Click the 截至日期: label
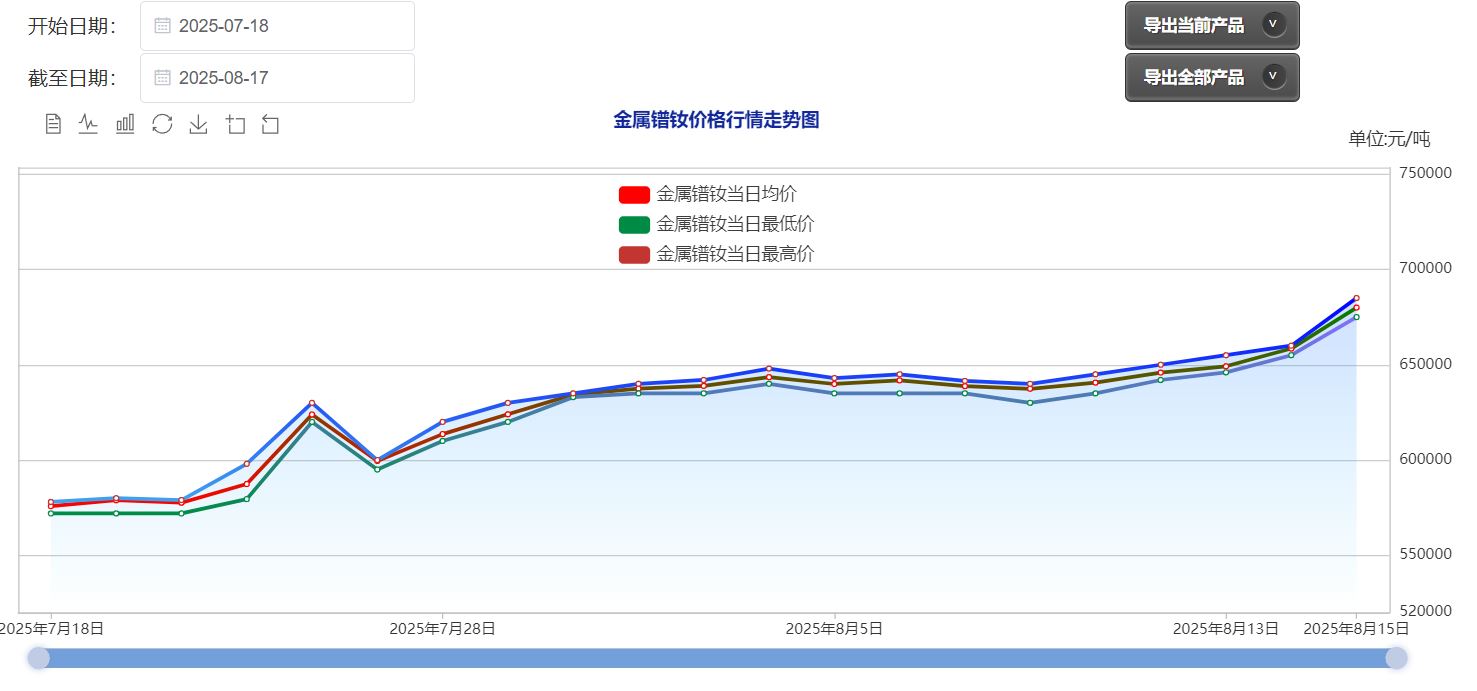The height and width of the screenshot is (691, 1477). pos(72,79)
